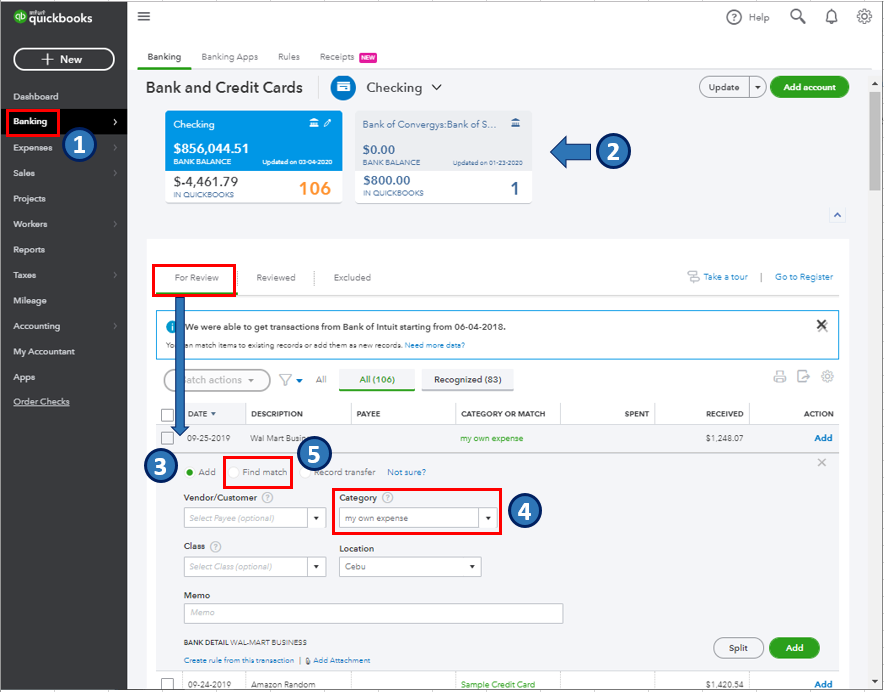884x692 pixels.
Task: Open the Batch actions dropdown
Action: [x=217, y=380]
